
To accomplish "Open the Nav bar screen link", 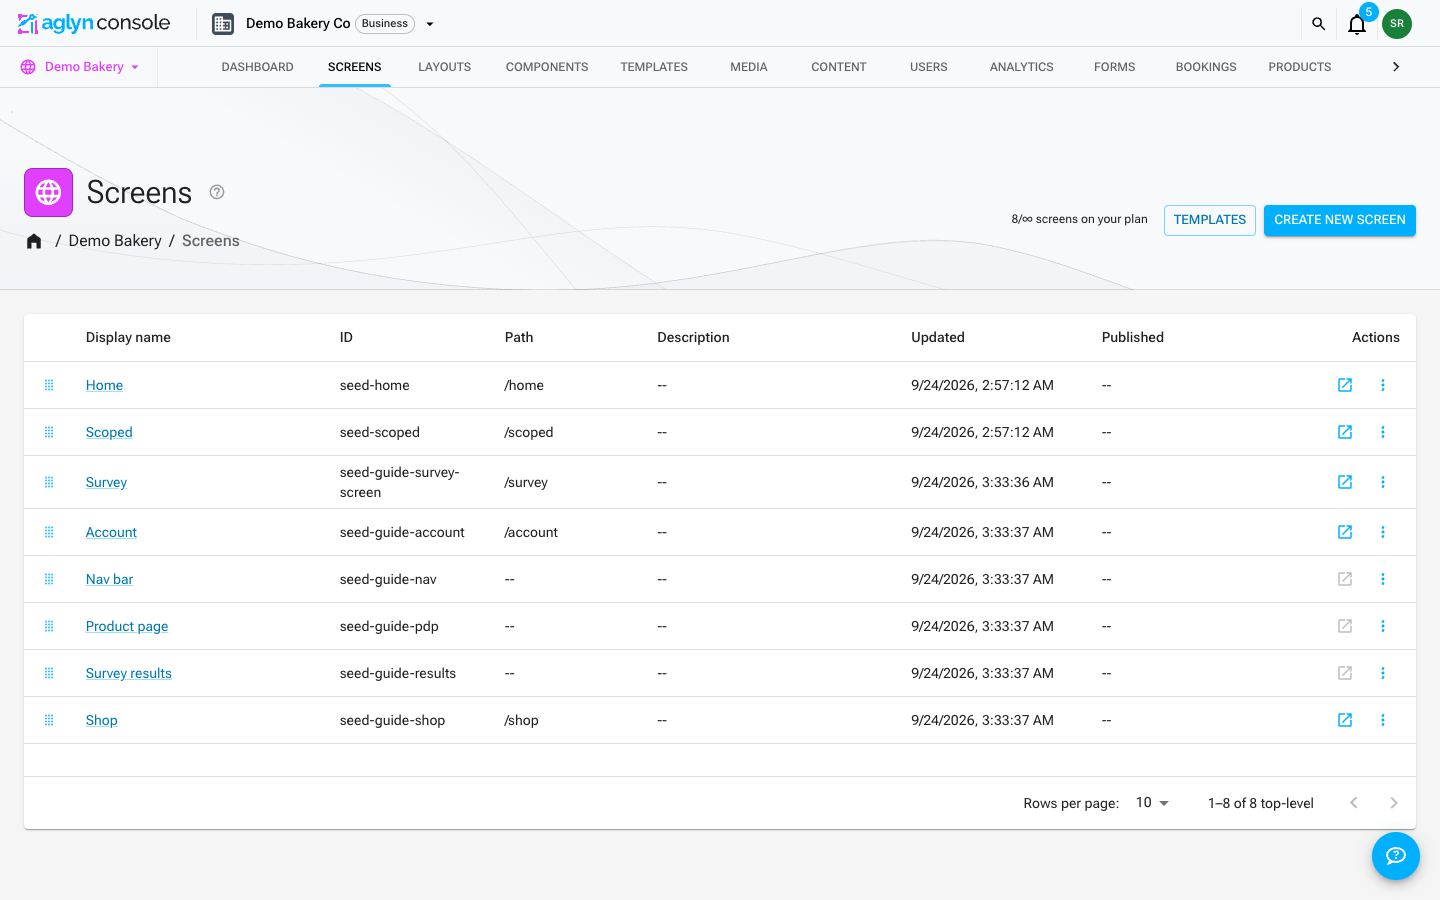I will (109, 579).
